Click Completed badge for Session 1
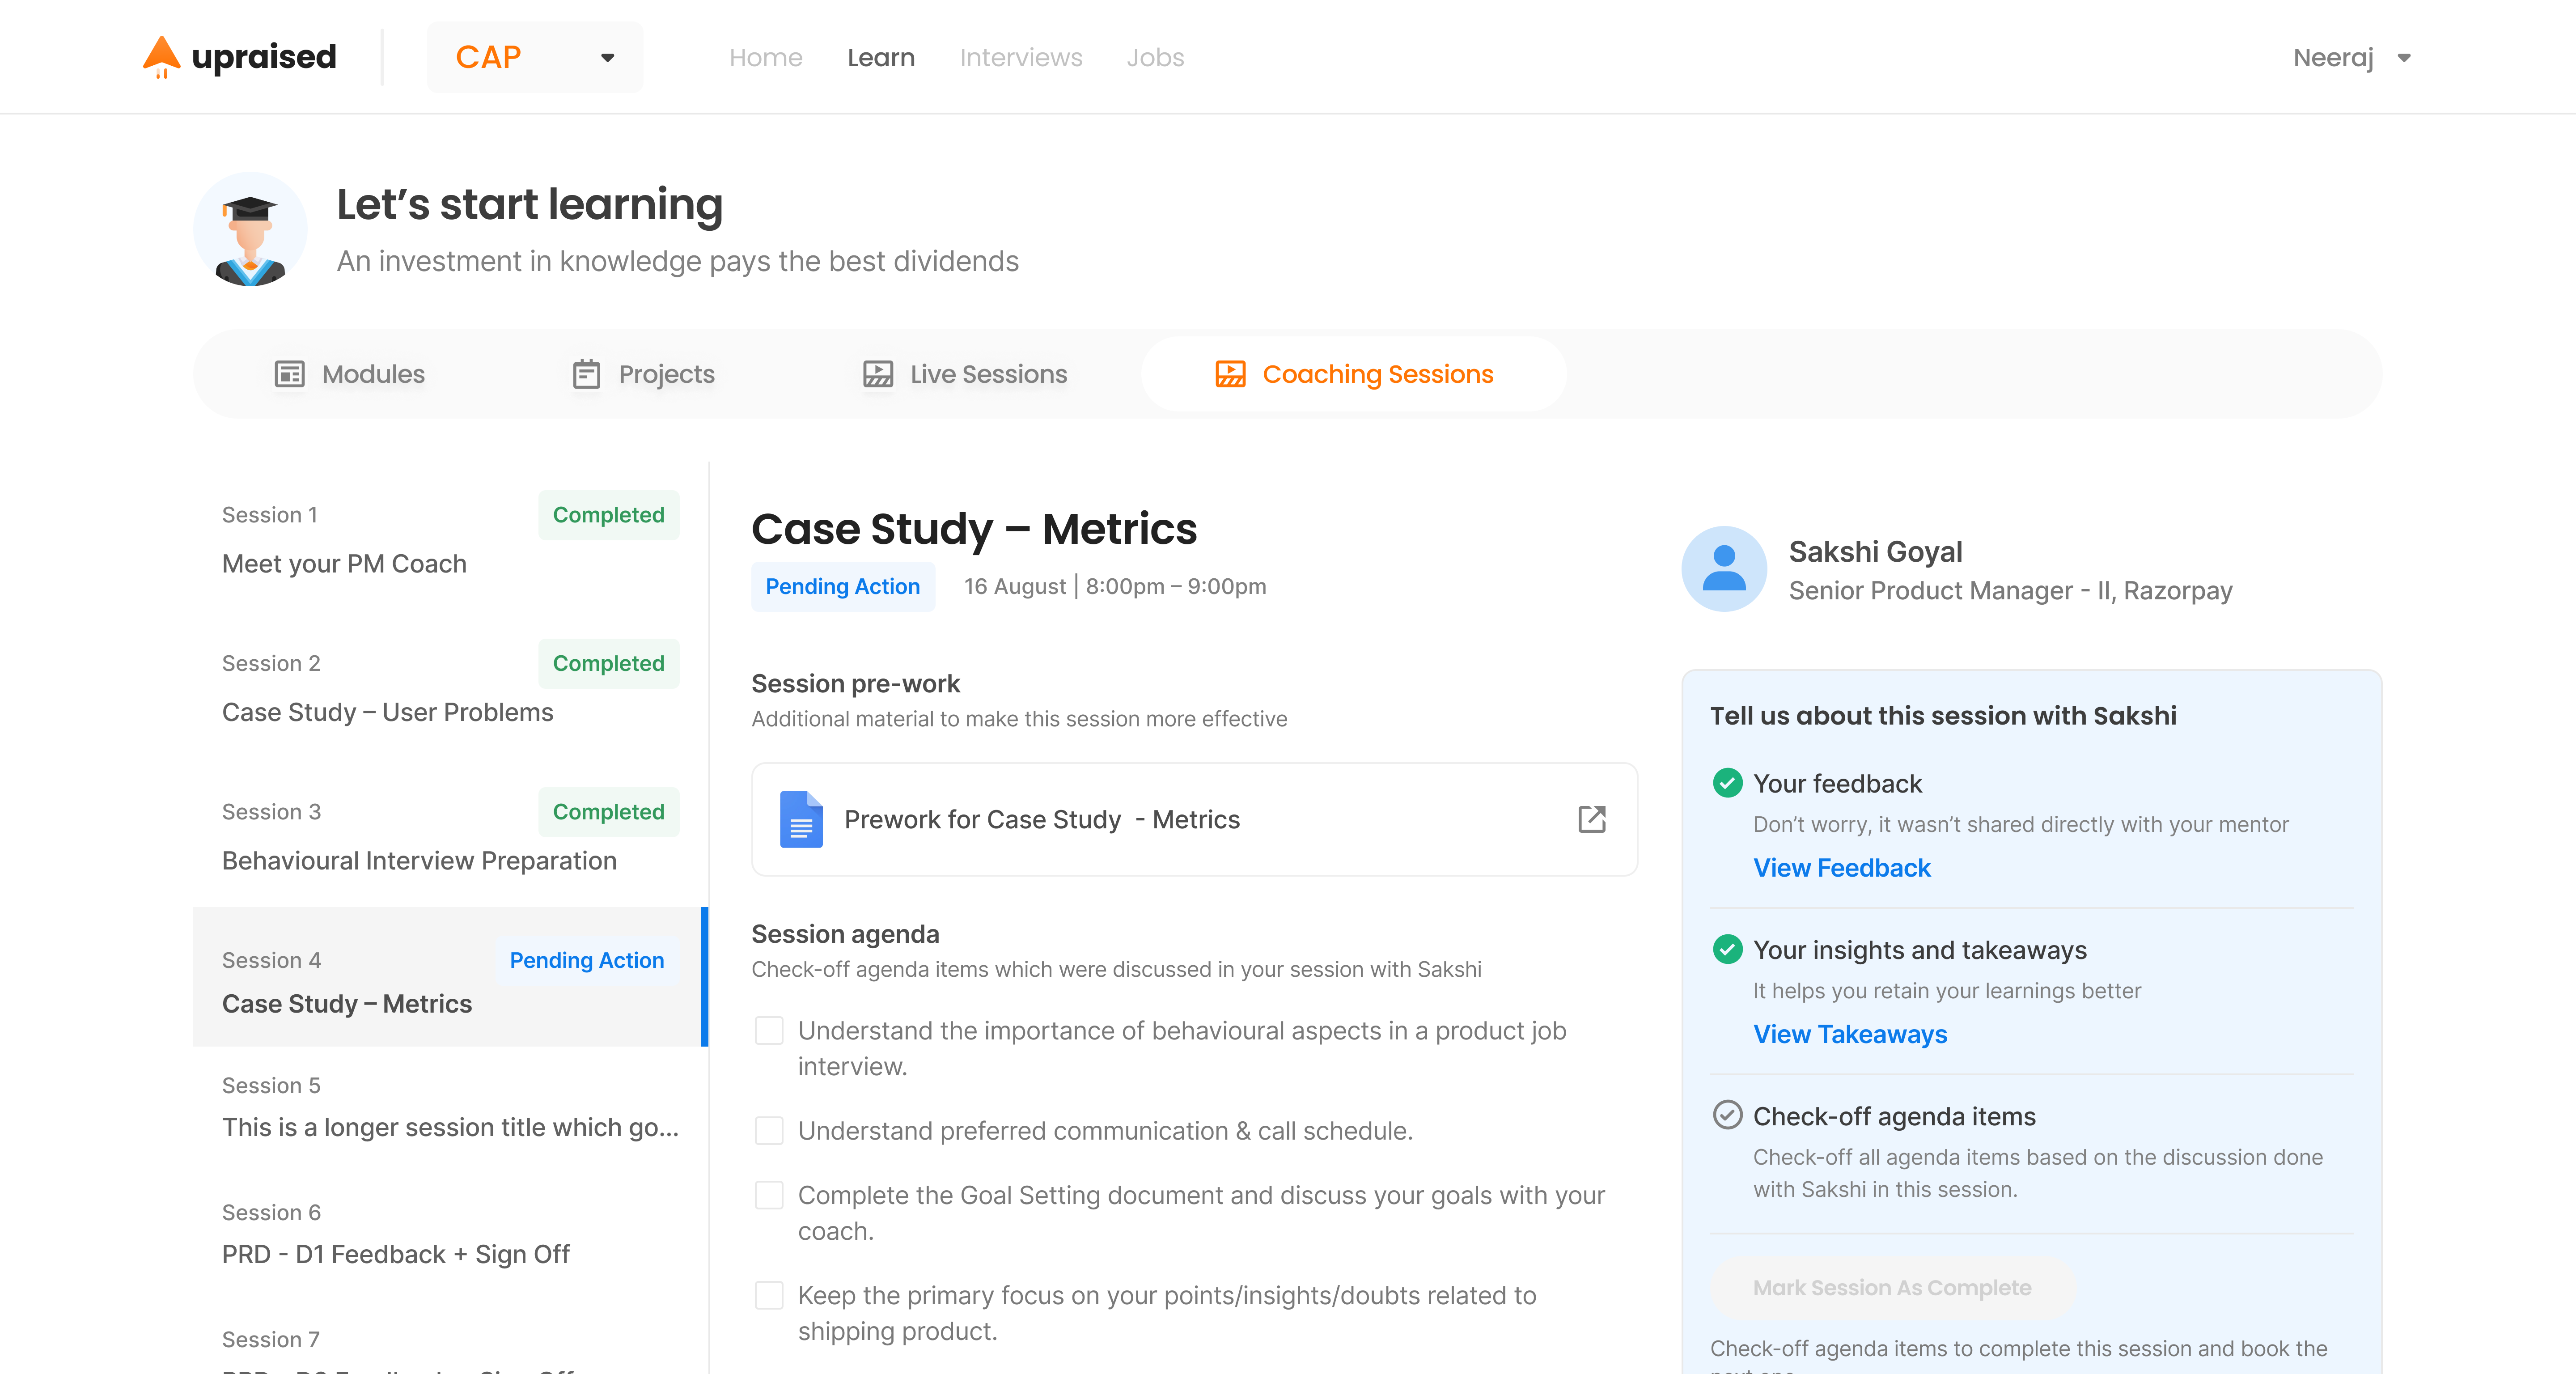The width and height of the screenshot is (2576, 1374). 609,515
